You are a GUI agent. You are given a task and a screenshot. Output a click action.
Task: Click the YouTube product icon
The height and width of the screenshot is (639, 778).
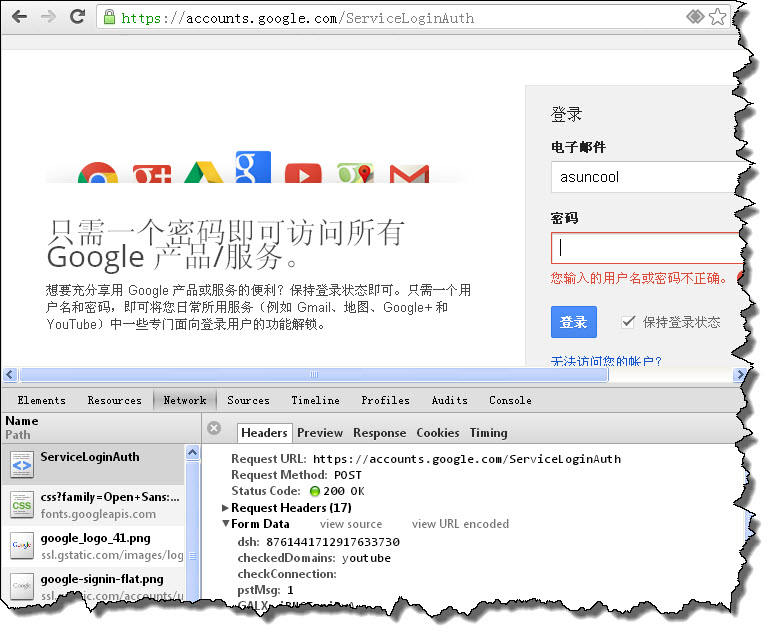(303, 173)
